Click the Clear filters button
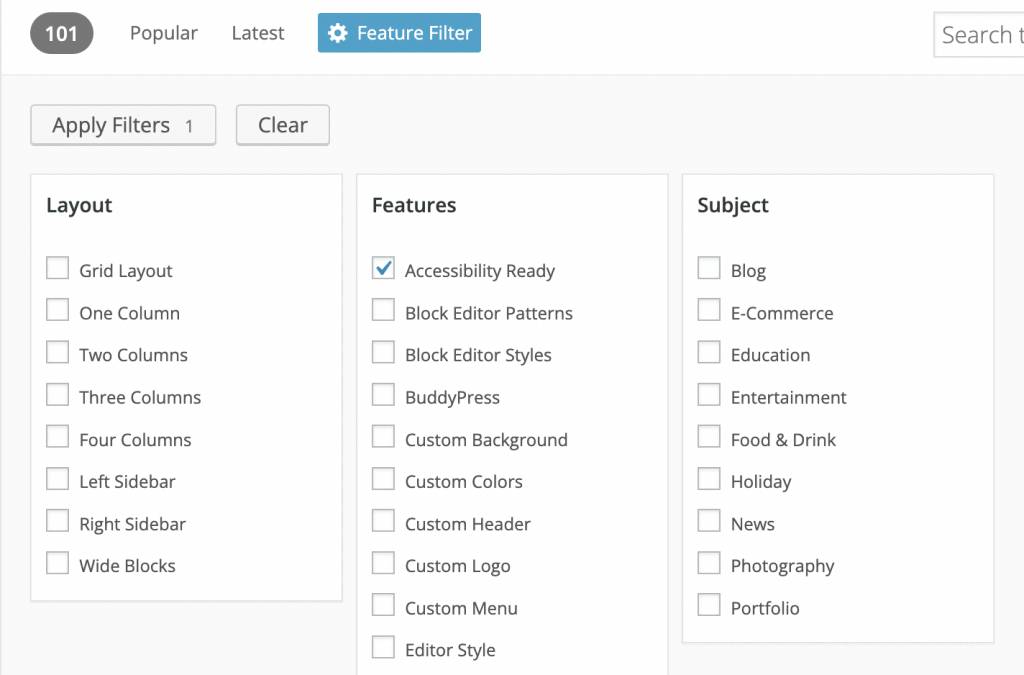Screen dimensions: 1024x675 (x=282, y=125)
